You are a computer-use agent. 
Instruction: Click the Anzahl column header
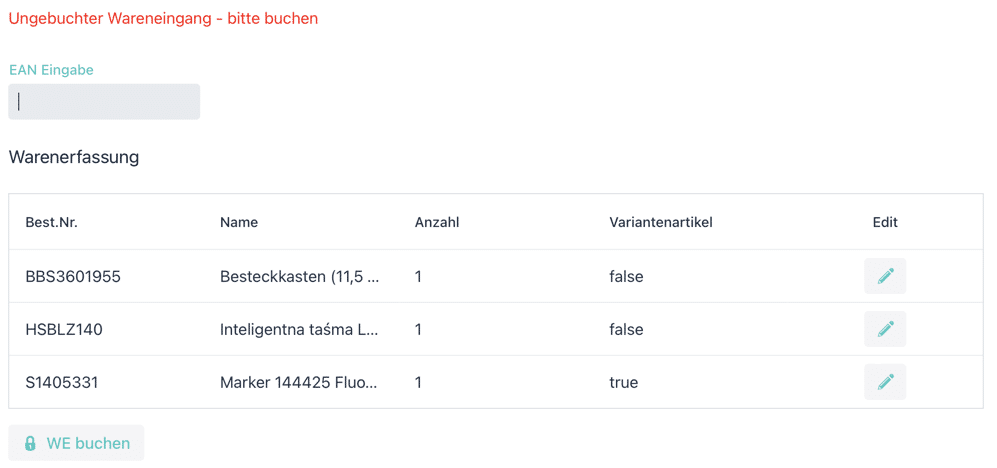coord(437,222)
